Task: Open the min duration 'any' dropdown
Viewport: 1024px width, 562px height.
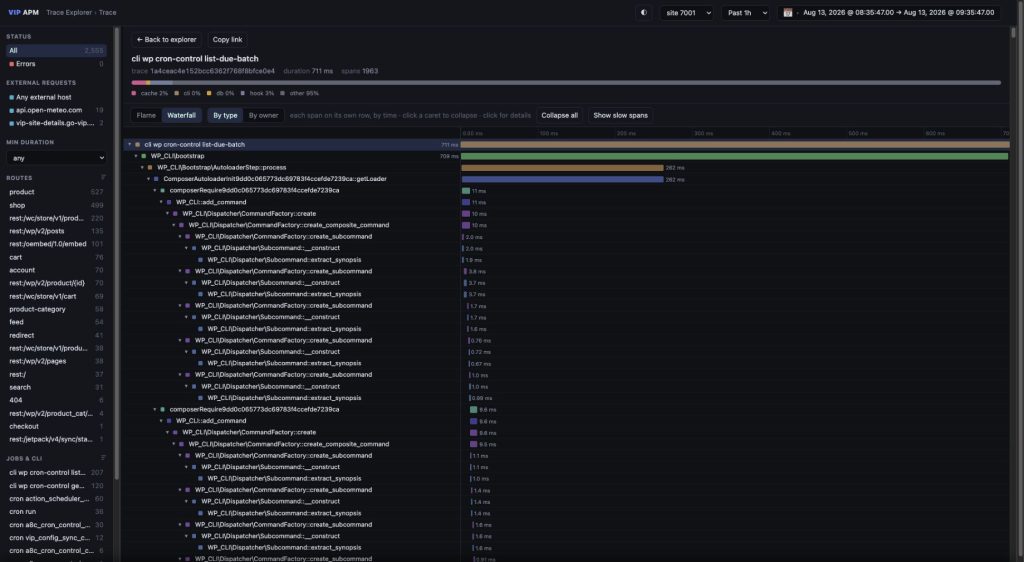Action: 56,158
